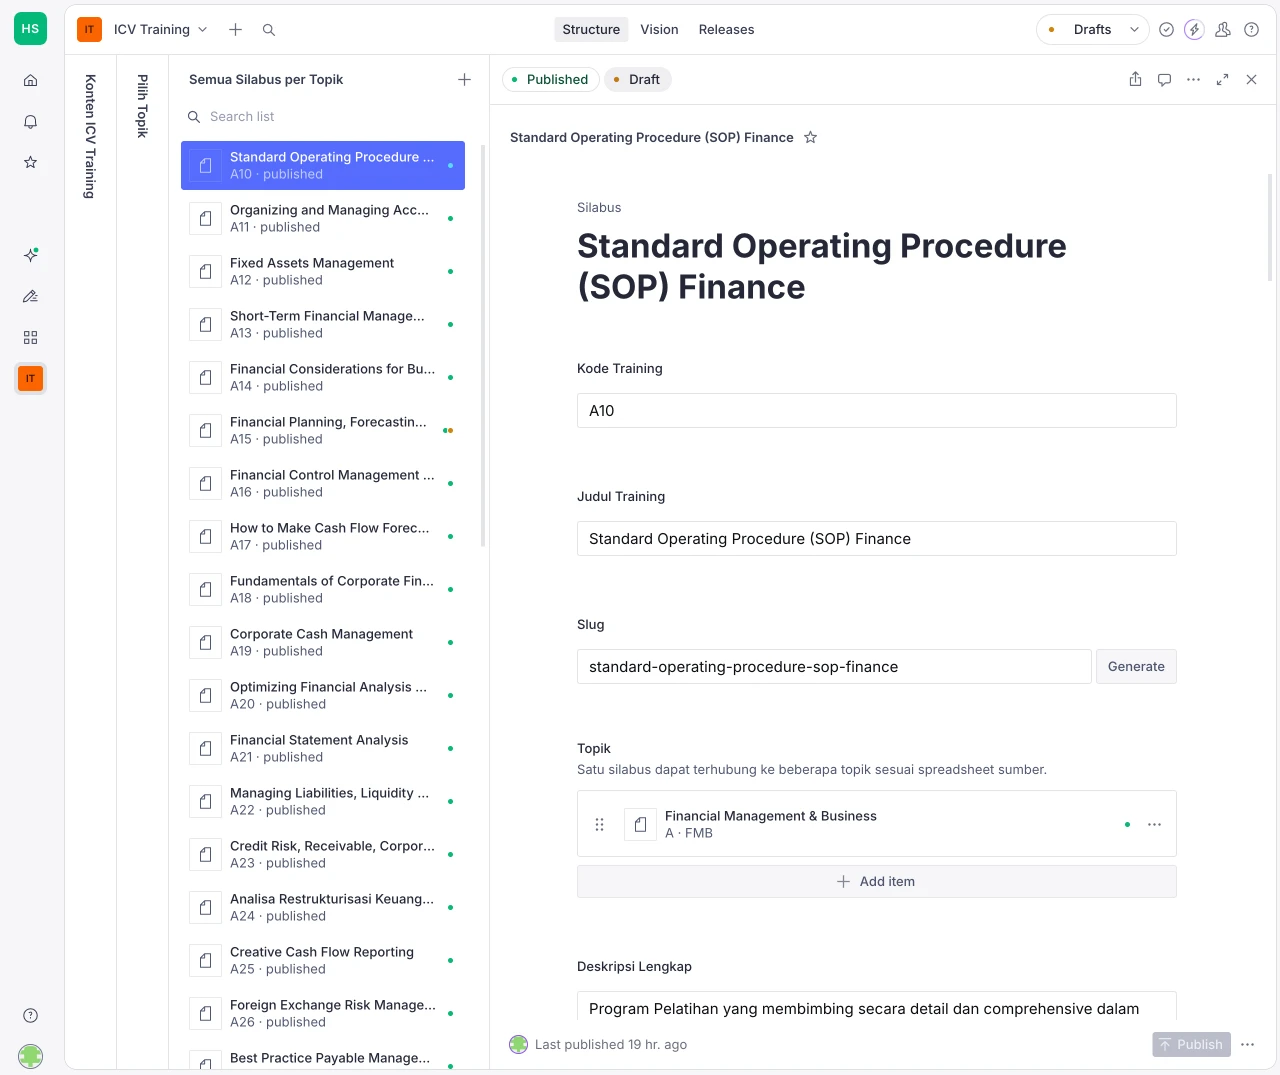Open the Drafts dropdown
The image size is (1280, 1075).
coord(1092,30)
